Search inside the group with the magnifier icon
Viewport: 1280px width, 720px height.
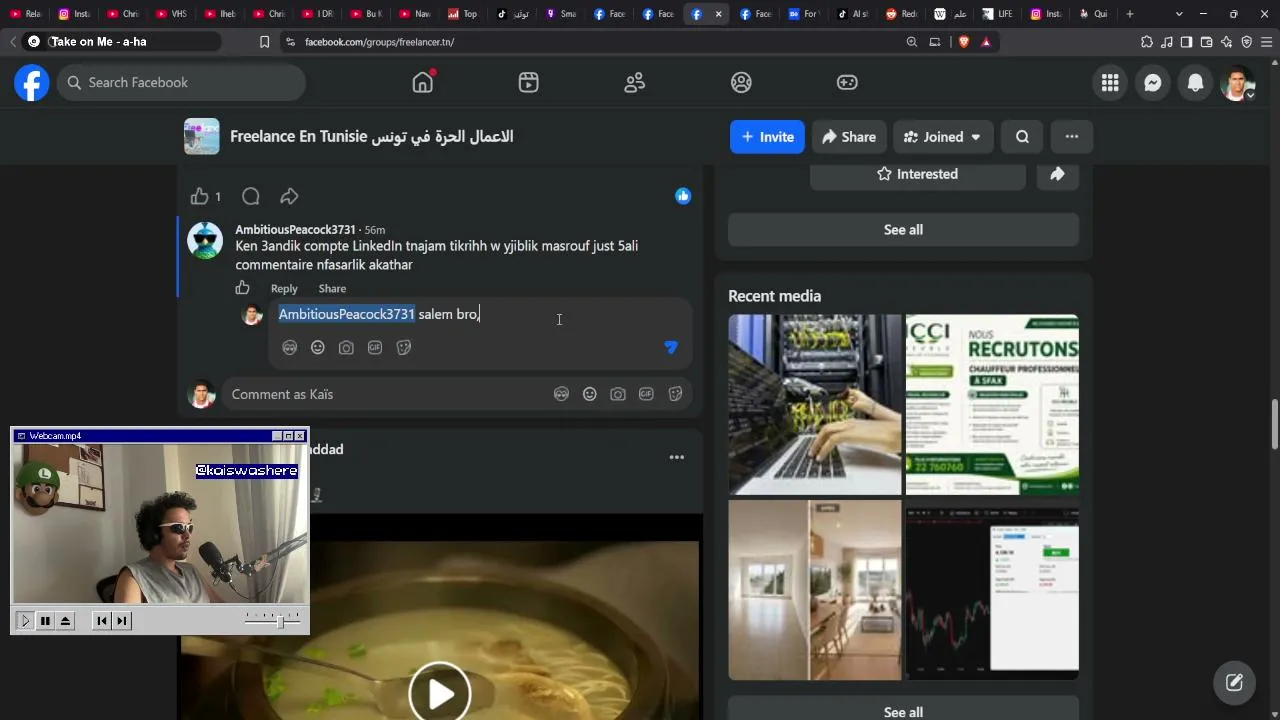[x=1022, y=137]
